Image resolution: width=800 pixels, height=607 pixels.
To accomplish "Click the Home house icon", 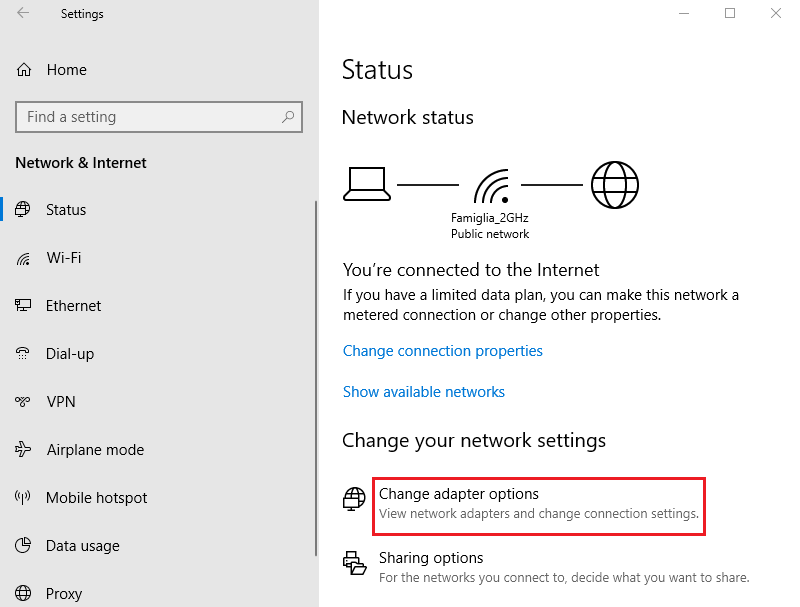I will pyautogui.click(x=23, y=70).
